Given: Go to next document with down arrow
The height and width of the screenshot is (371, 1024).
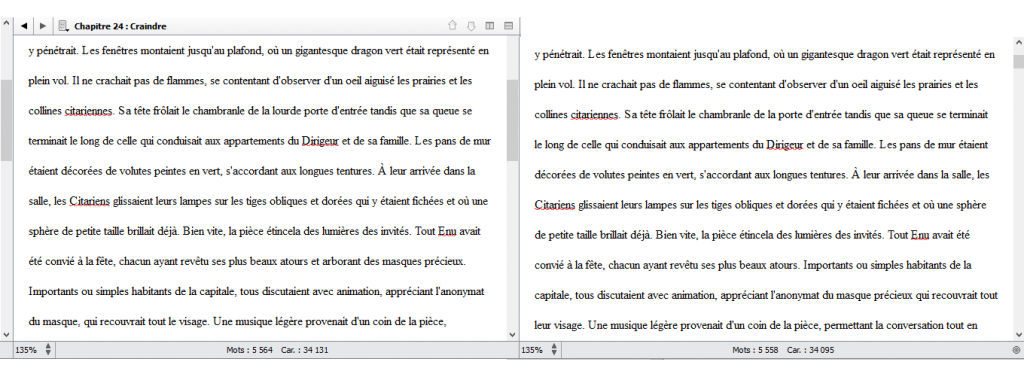Looking at the screenshot, I should tap(471, 26).
